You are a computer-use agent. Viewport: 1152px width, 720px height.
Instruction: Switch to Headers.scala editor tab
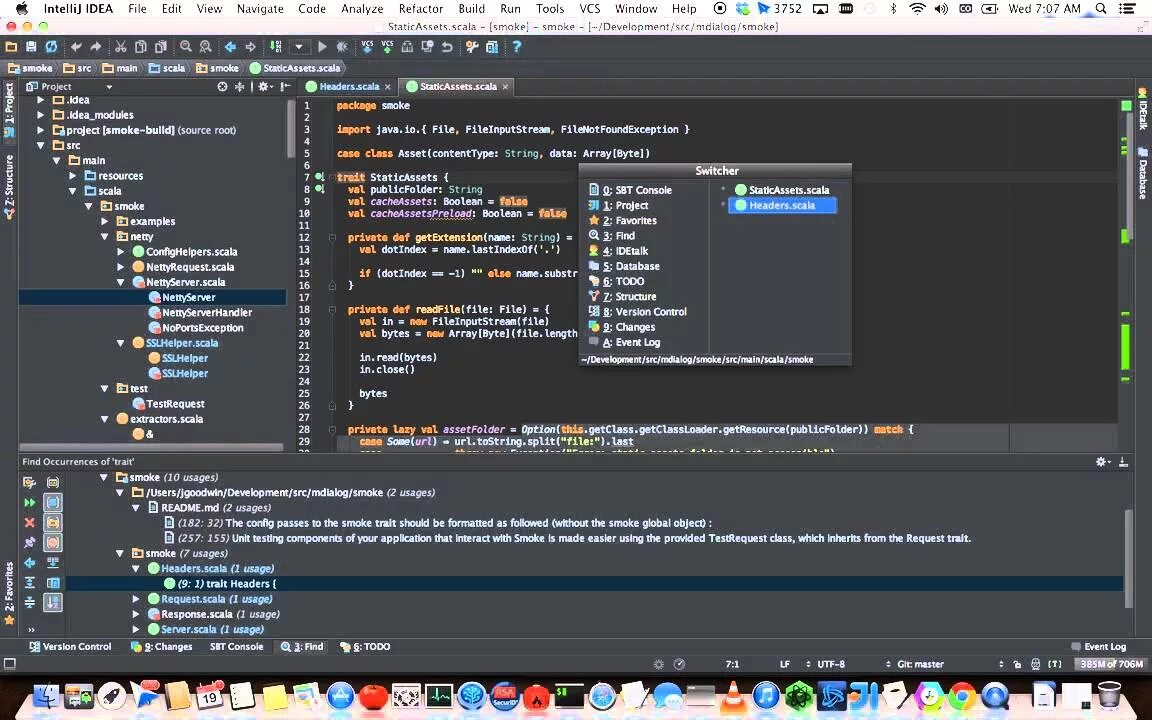[x=348, y=87]
